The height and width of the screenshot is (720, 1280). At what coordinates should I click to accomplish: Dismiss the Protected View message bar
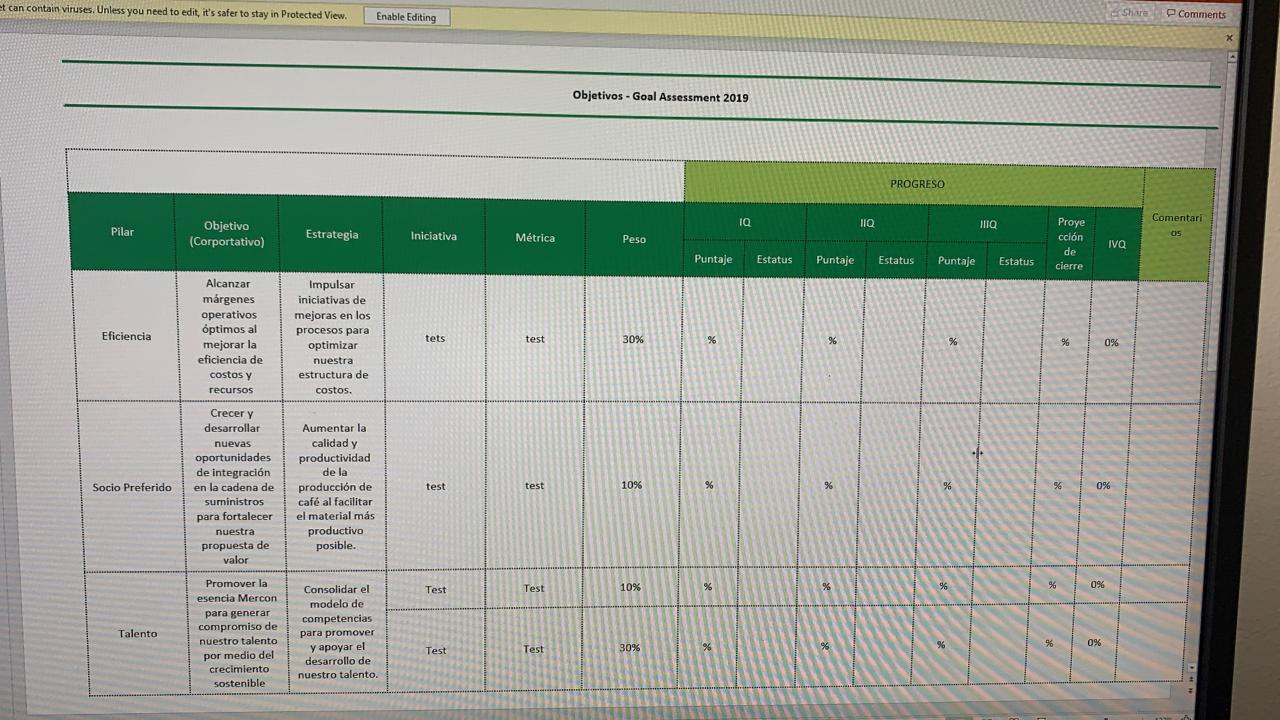tap(1229, 38)
